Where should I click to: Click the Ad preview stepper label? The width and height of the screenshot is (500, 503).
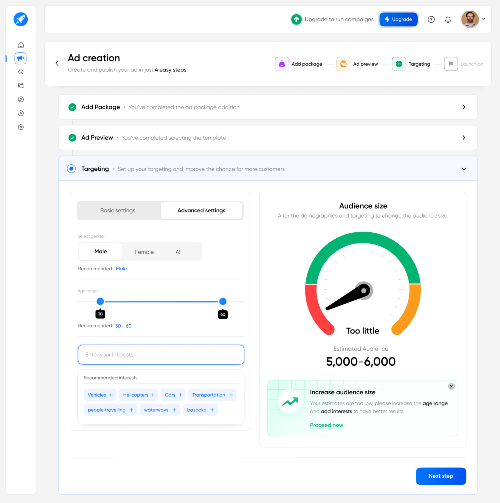click(x=365, y=64)
